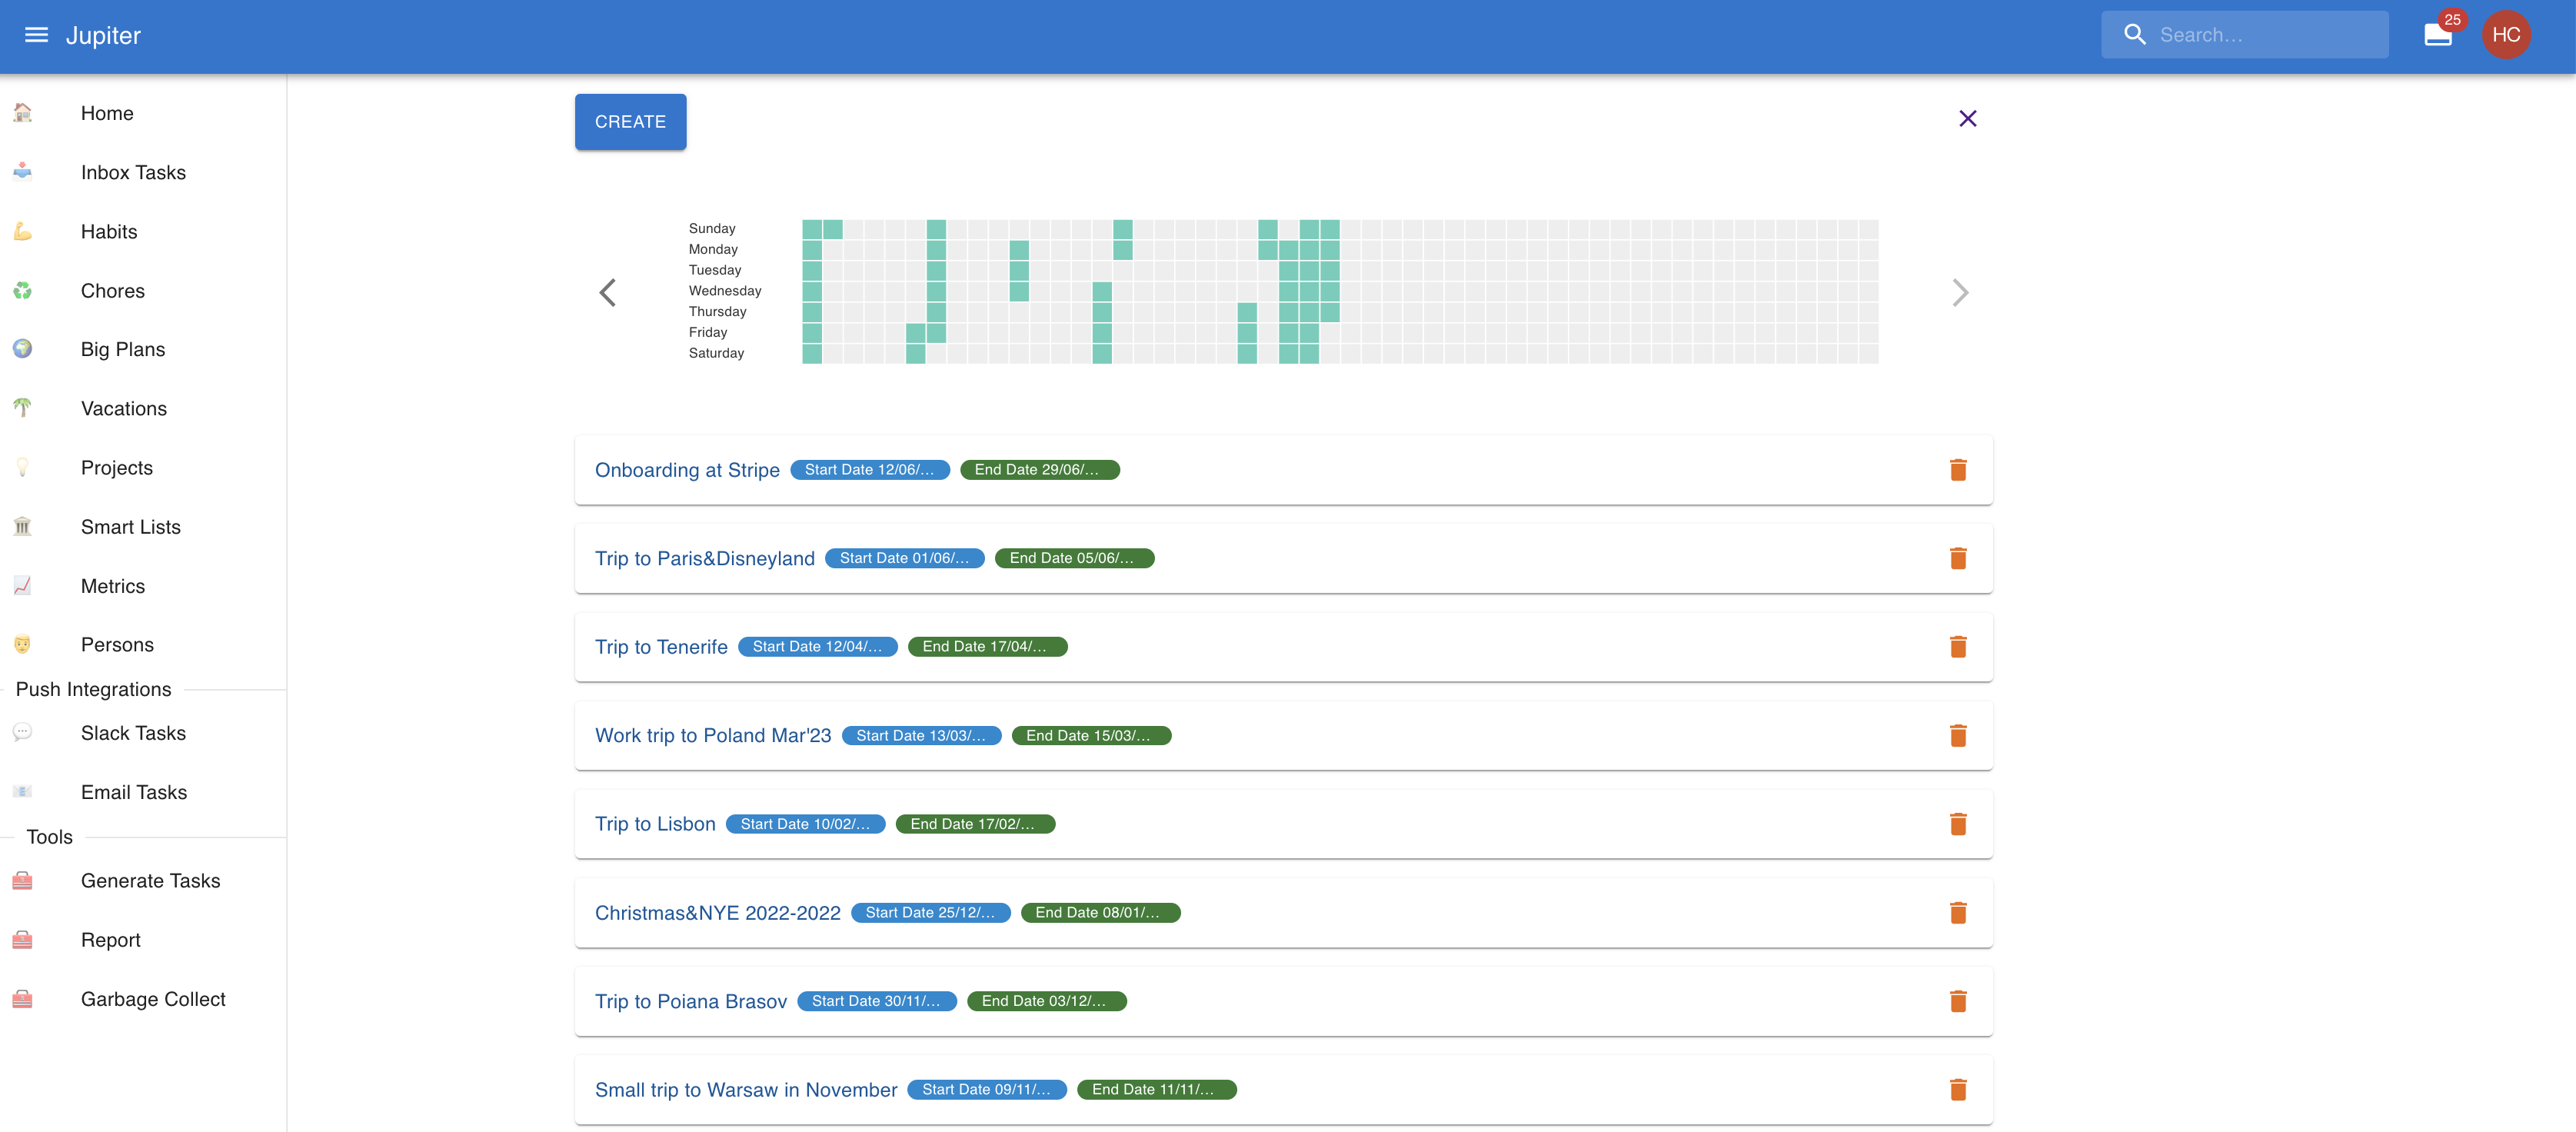Go to previous calendar period chevron
This screenshot has height=1132, width=2576.
607,292
